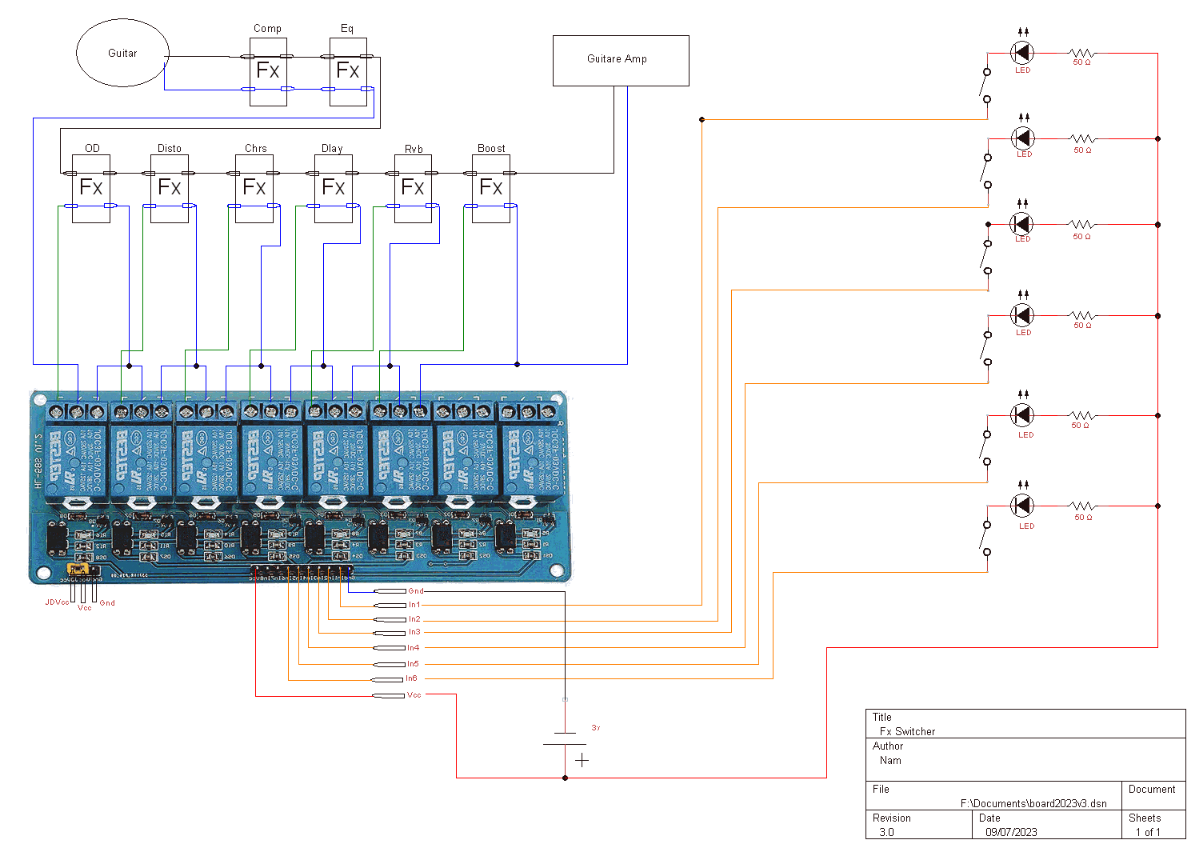This screenshot has width=1195, height=848.
Task: Click the In4 pin label
Action: (413, 648)
